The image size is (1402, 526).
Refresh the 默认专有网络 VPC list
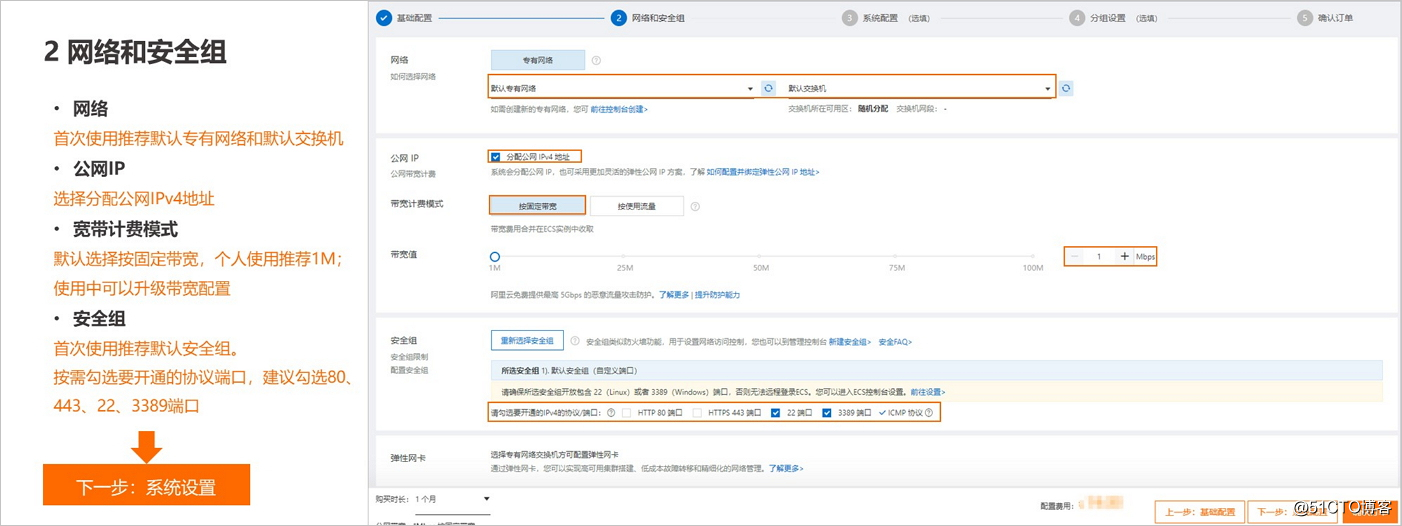768,88
